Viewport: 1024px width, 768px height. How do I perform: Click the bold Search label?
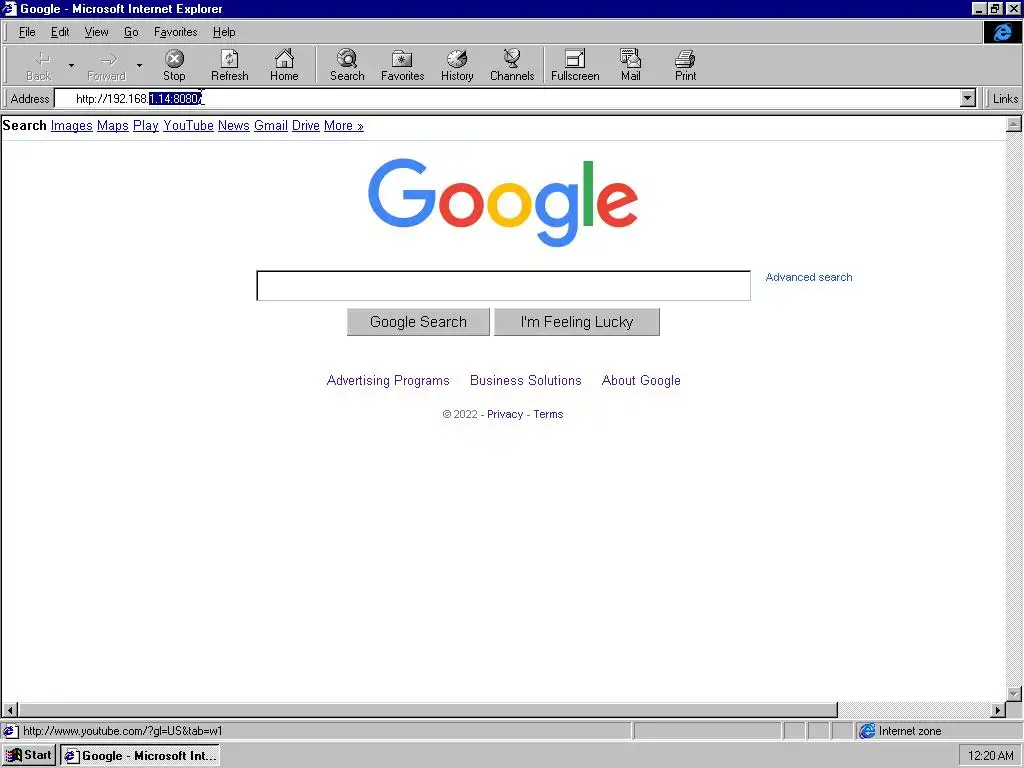25,125
